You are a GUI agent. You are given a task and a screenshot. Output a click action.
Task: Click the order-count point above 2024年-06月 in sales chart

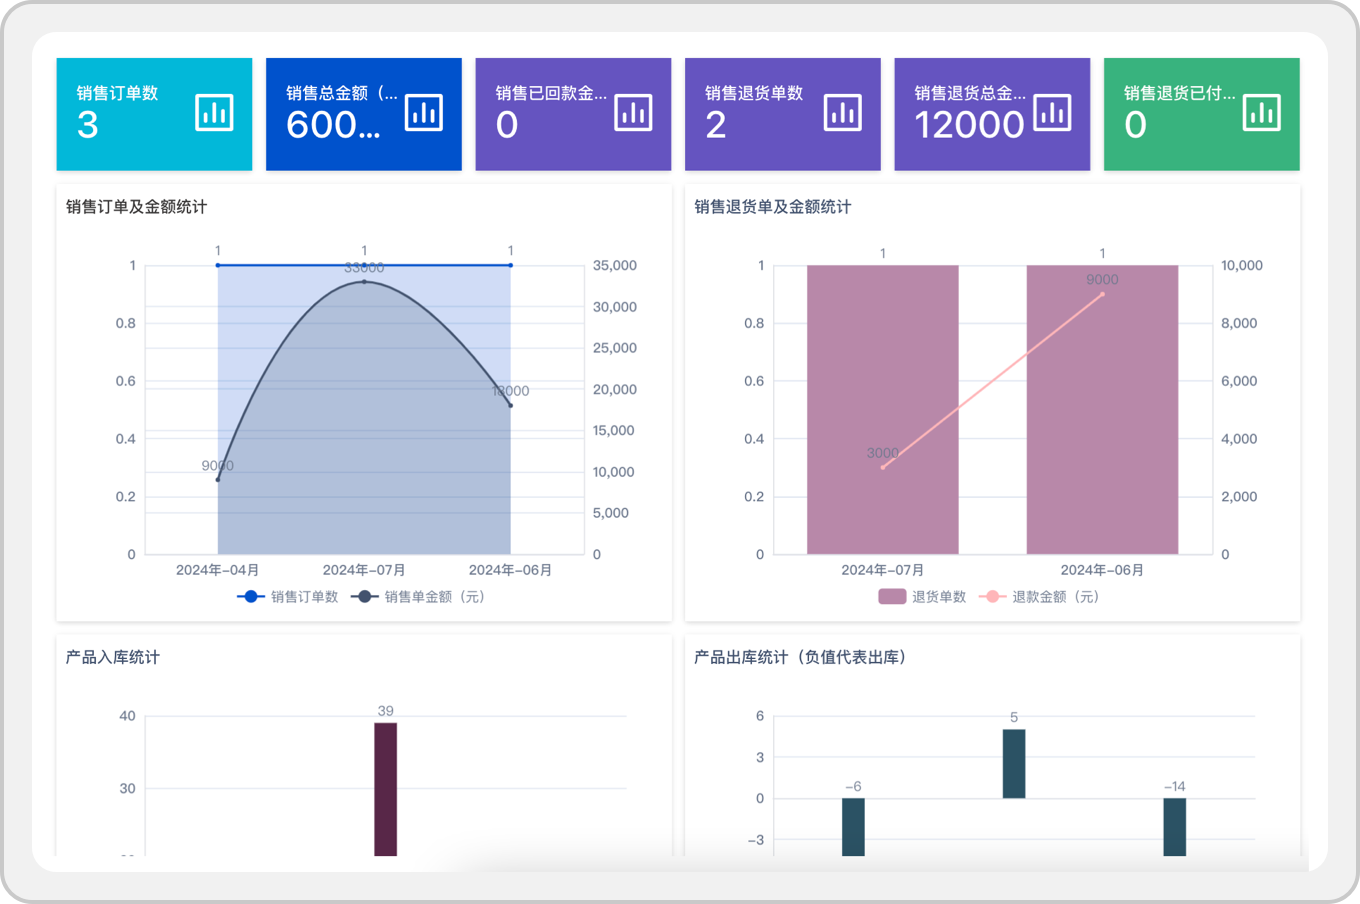[511, 265]
